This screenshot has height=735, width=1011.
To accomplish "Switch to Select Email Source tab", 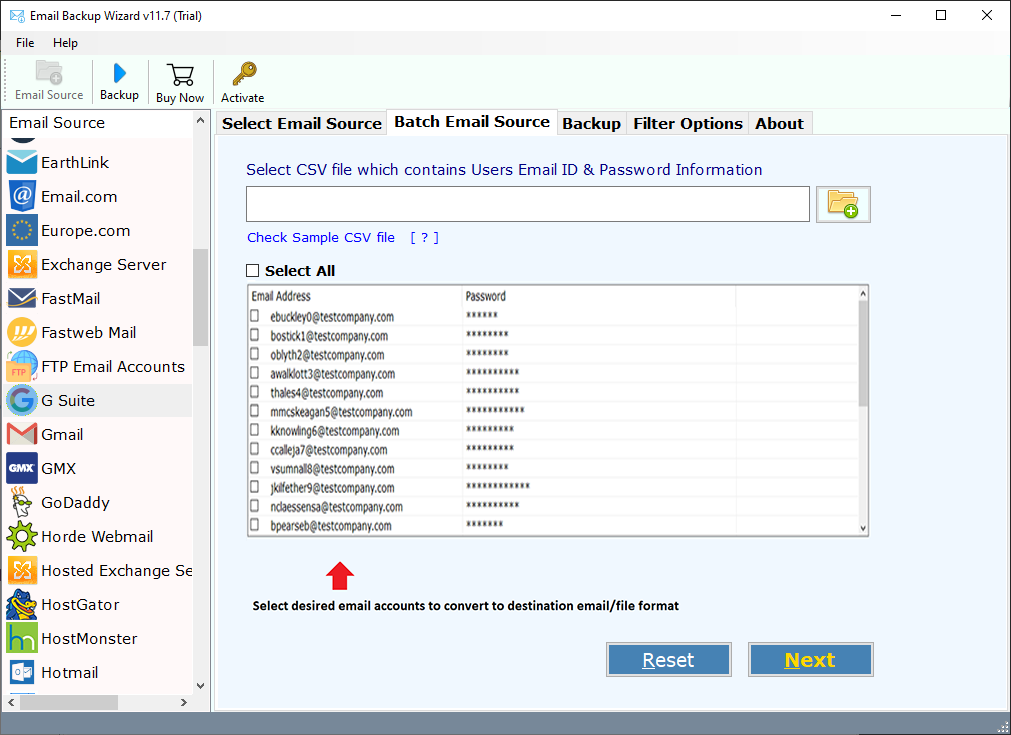I will point(302,123).
